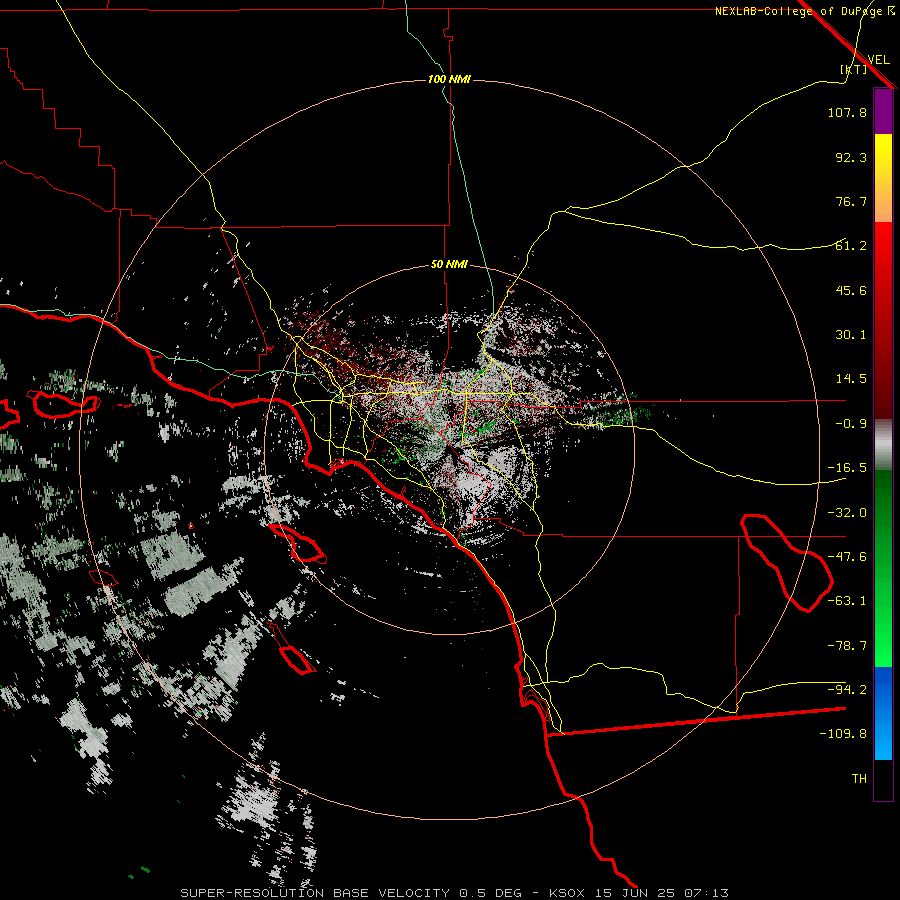This screenshot has width=900, height=900.
Task: Click the -47.6 velocity legend value
Action: pyautogui.click(x=847, y=557)
